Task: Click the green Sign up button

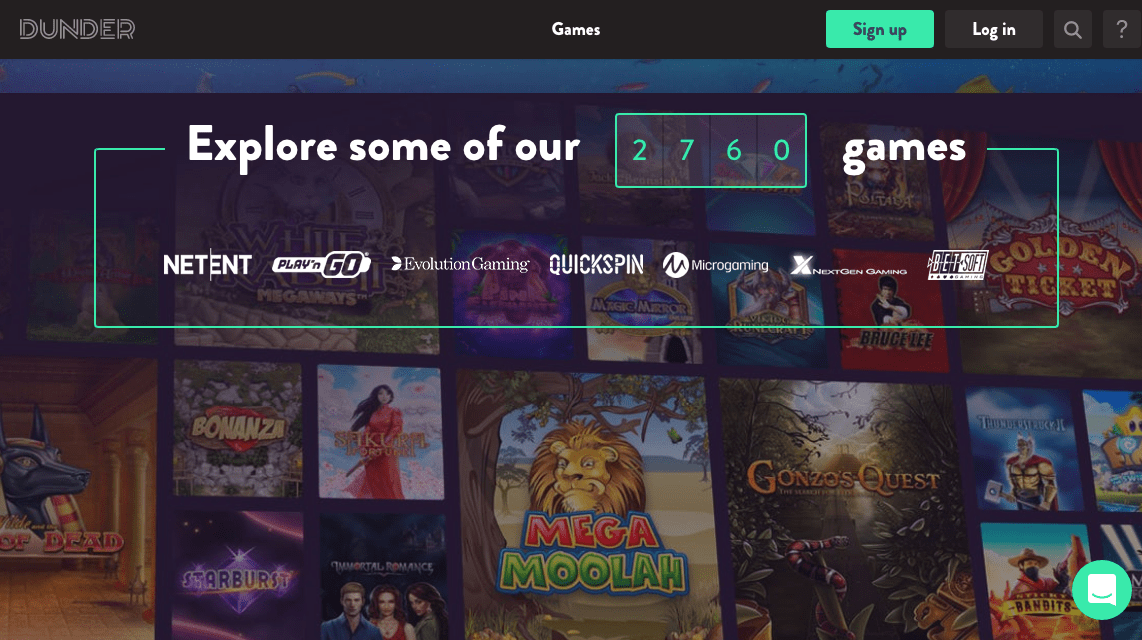Action: coord(880,29)
